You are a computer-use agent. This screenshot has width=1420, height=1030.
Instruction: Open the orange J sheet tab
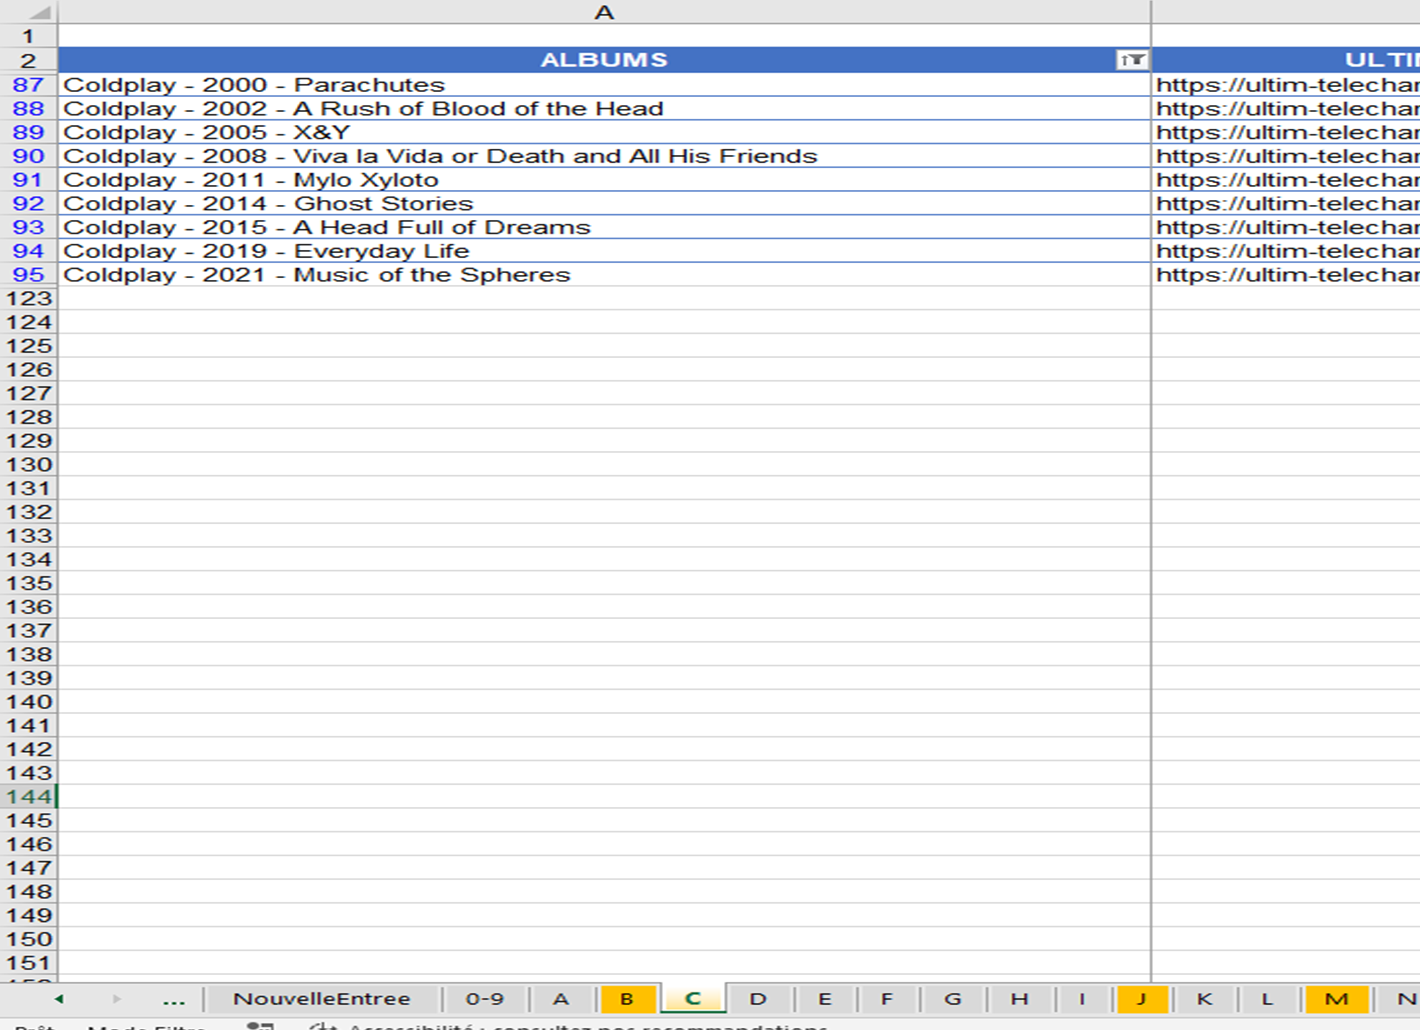[1141, 999]
